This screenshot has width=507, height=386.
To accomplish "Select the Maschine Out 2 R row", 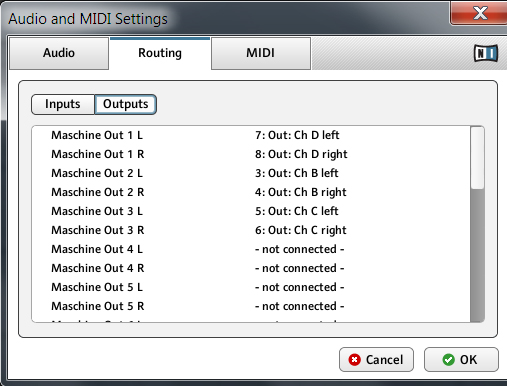I will pyautogui.click(x=251, y=192).
